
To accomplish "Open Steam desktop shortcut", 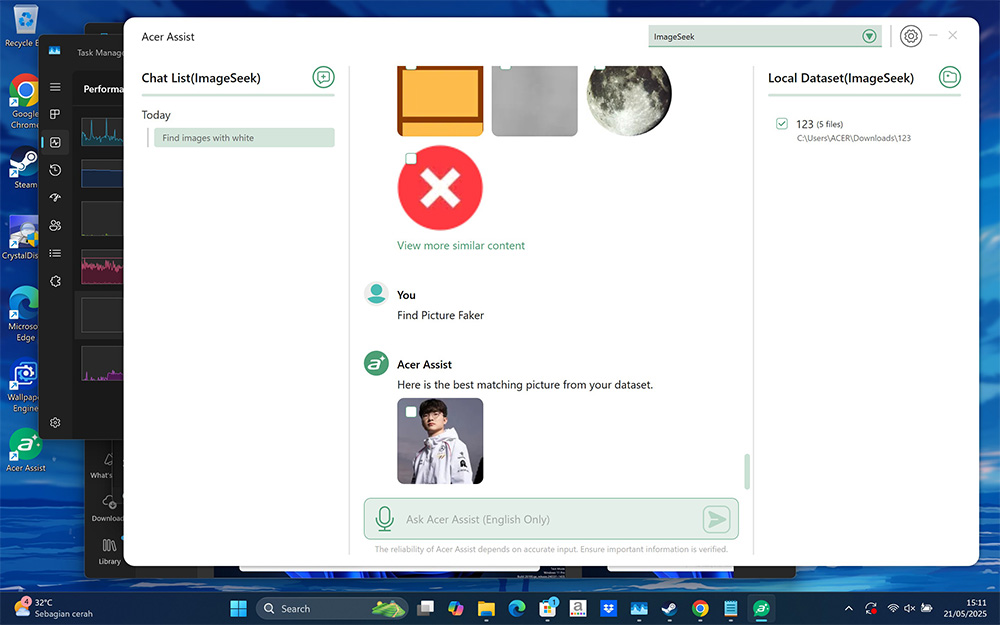I will [24, 168].
